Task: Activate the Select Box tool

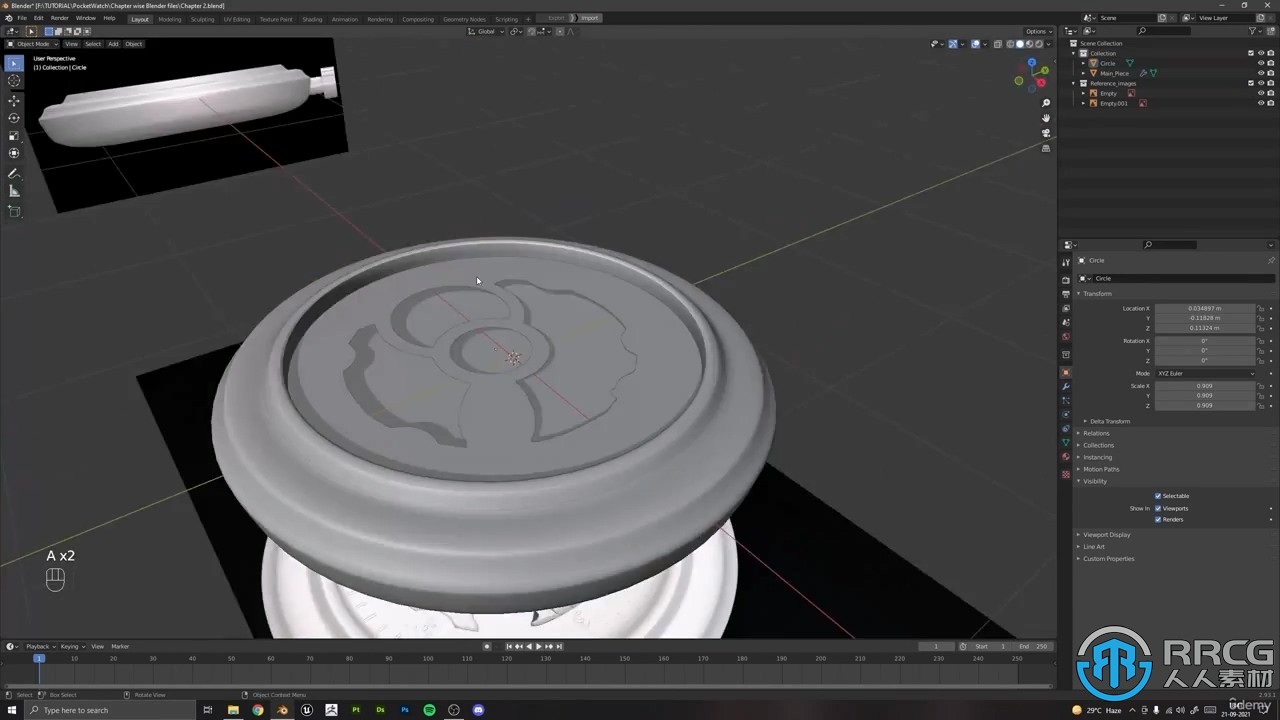Action: tap(14, 63)
